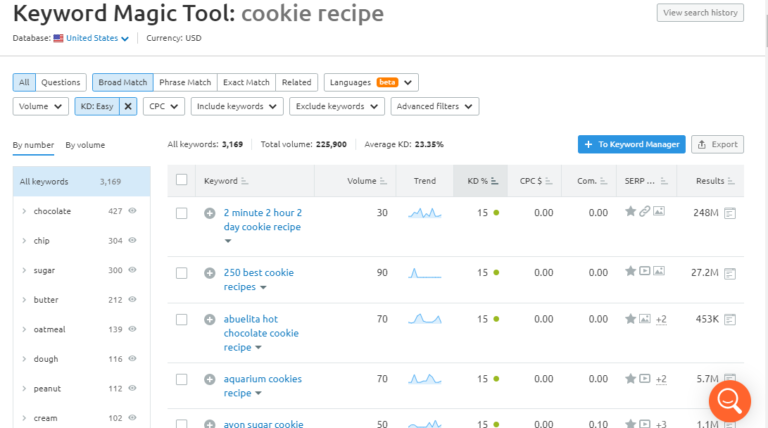Click the Export button
Screen dimensions: 768x428
coord(718,144)
